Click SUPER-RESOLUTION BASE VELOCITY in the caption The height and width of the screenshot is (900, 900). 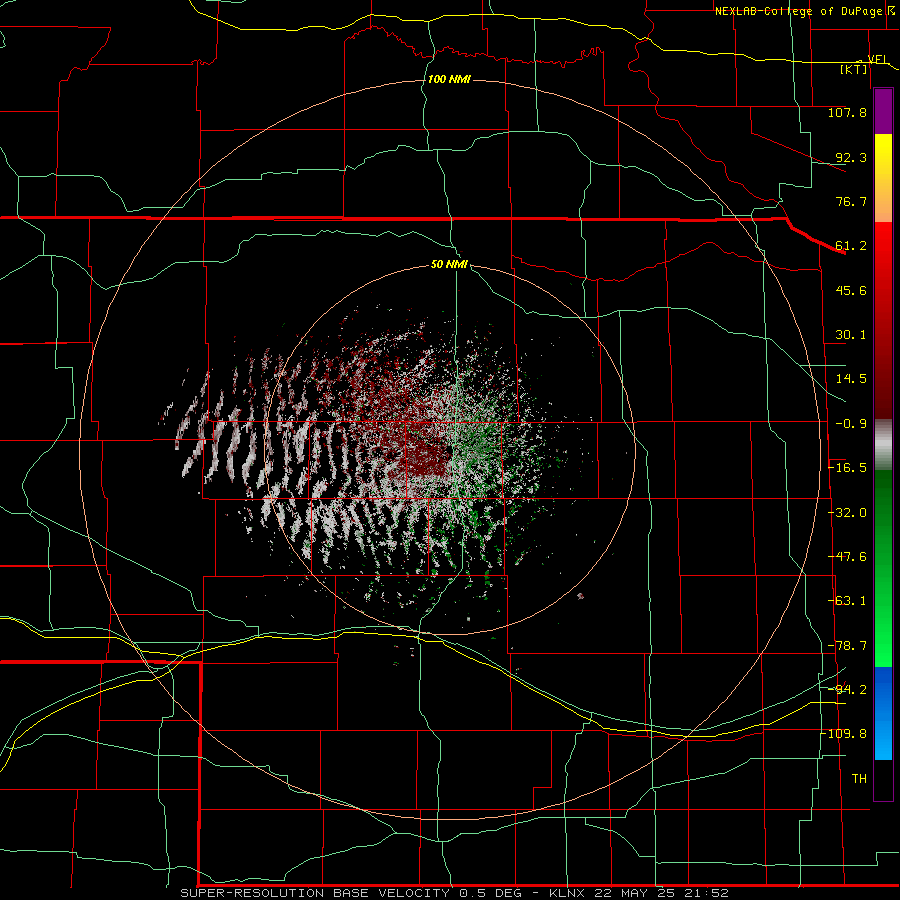(315, 893)
